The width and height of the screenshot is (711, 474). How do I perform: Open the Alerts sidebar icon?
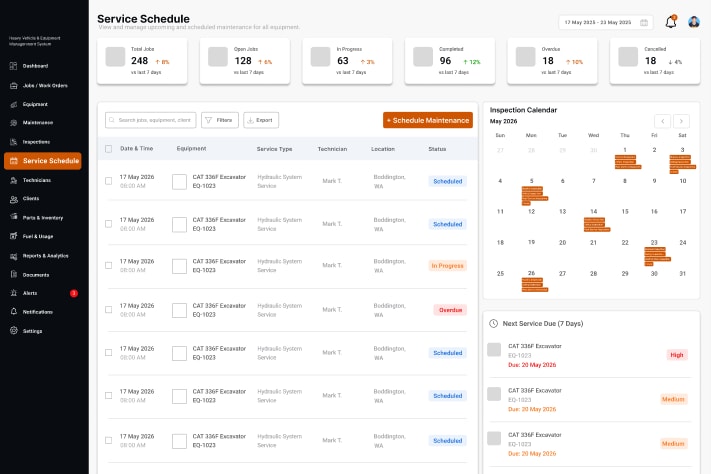14,293
